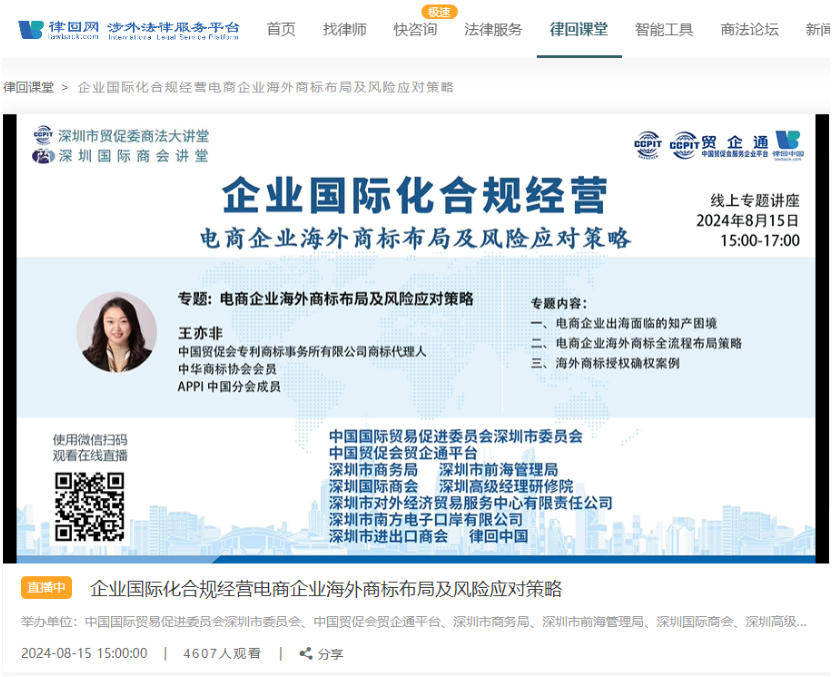Click the 贸企通 CCPIT logo on poster
The height and width of the screenshot is (677, 840).
click(x=719, y=146)
